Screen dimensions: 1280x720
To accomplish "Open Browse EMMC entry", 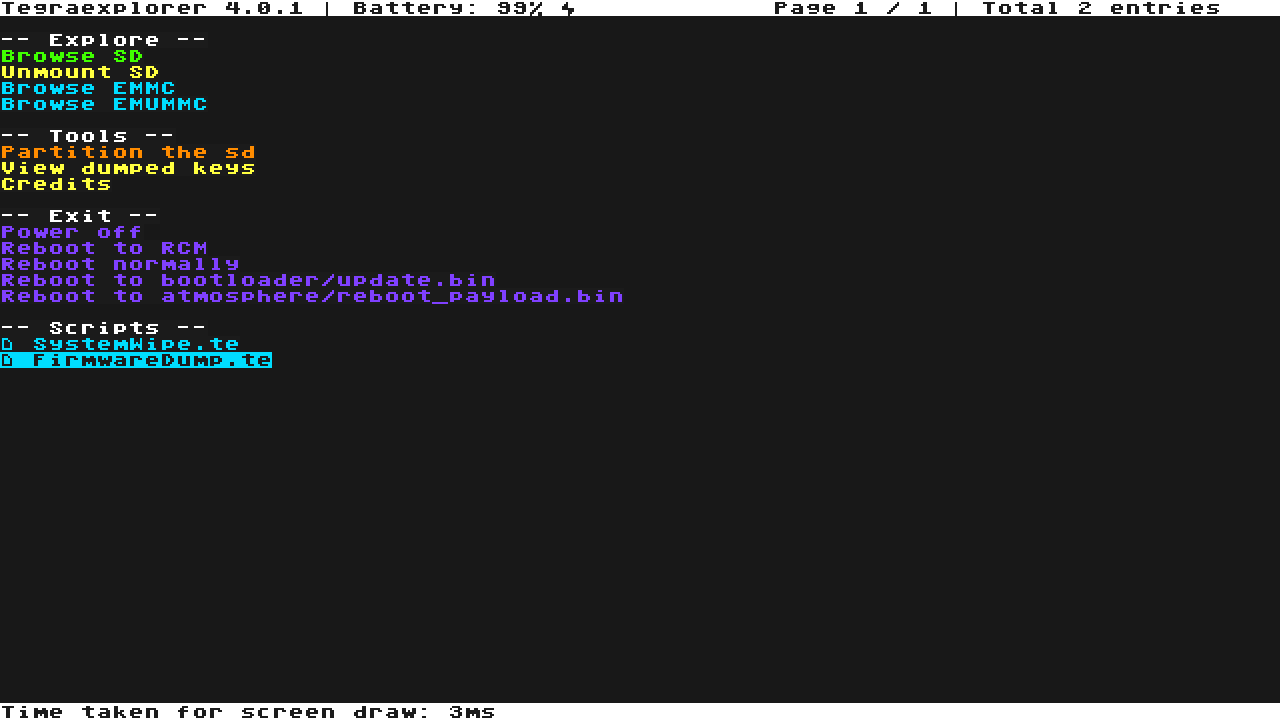I will [x=88, y=88].
